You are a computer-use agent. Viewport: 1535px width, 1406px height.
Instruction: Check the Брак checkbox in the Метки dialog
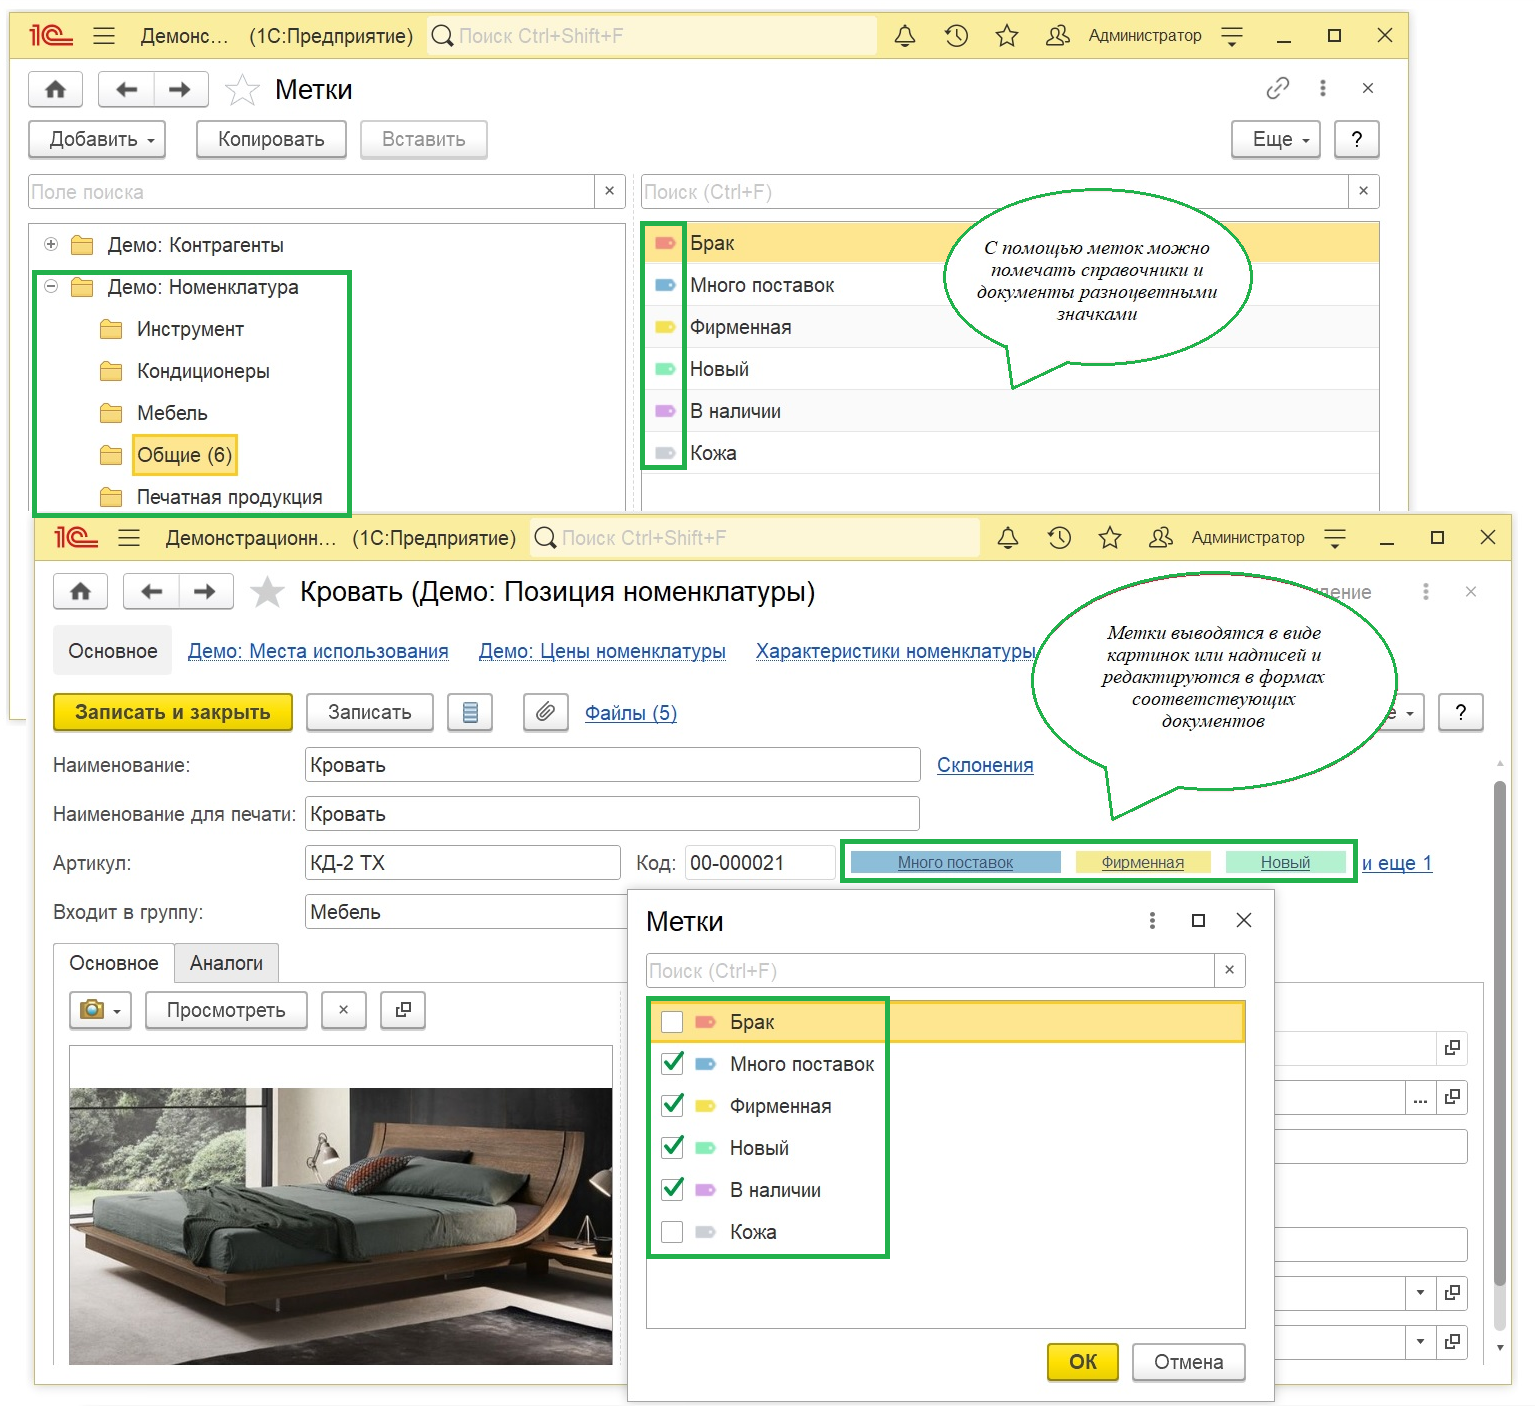(x=672, y=1022)
